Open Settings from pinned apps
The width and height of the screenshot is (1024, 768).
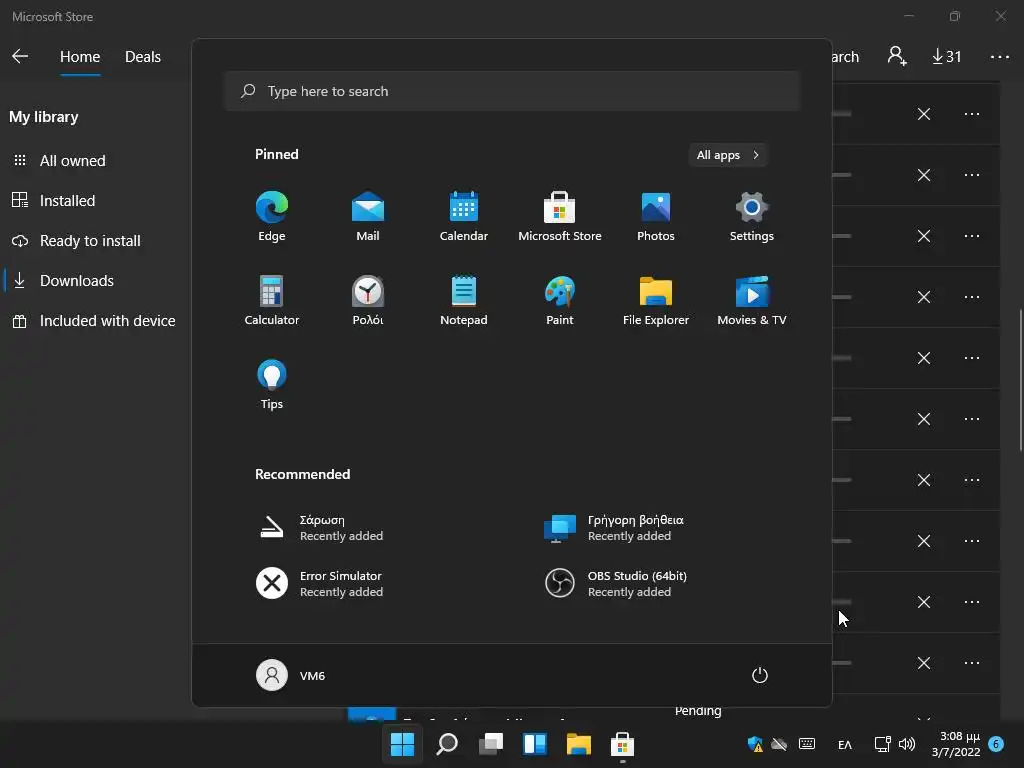pos(752,217)
